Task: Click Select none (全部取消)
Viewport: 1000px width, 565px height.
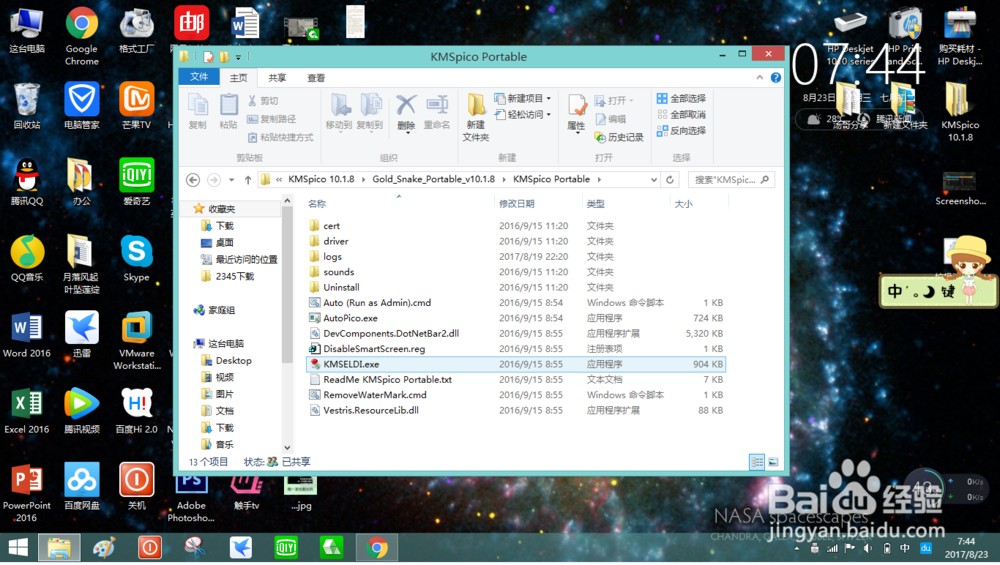Action: pyautogui.click(x=681, y=115)
